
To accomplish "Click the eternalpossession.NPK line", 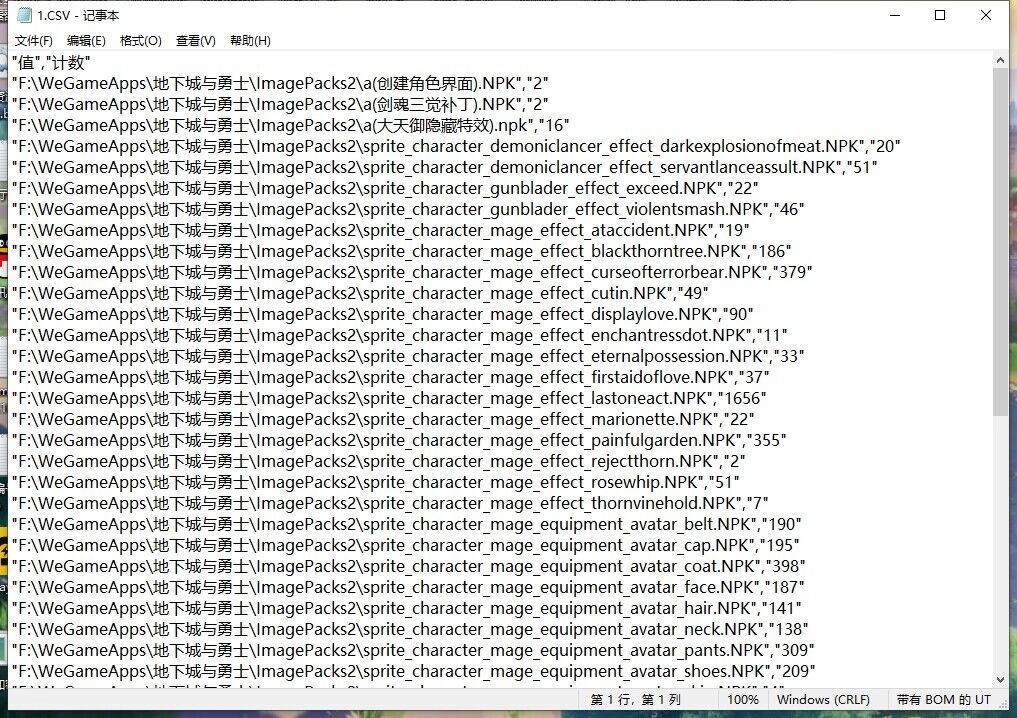I will tap(408, 356).
